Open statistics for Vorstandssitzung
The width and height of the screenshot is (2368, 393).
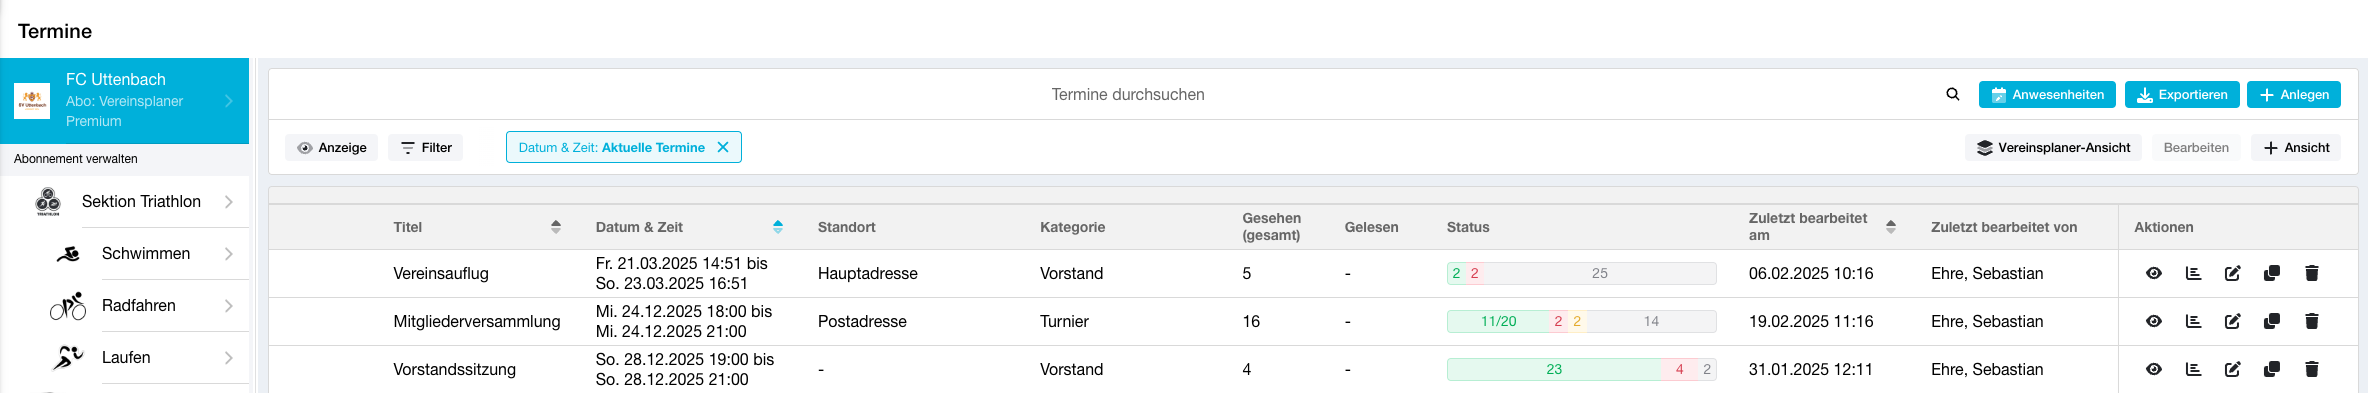[2193, 369]
